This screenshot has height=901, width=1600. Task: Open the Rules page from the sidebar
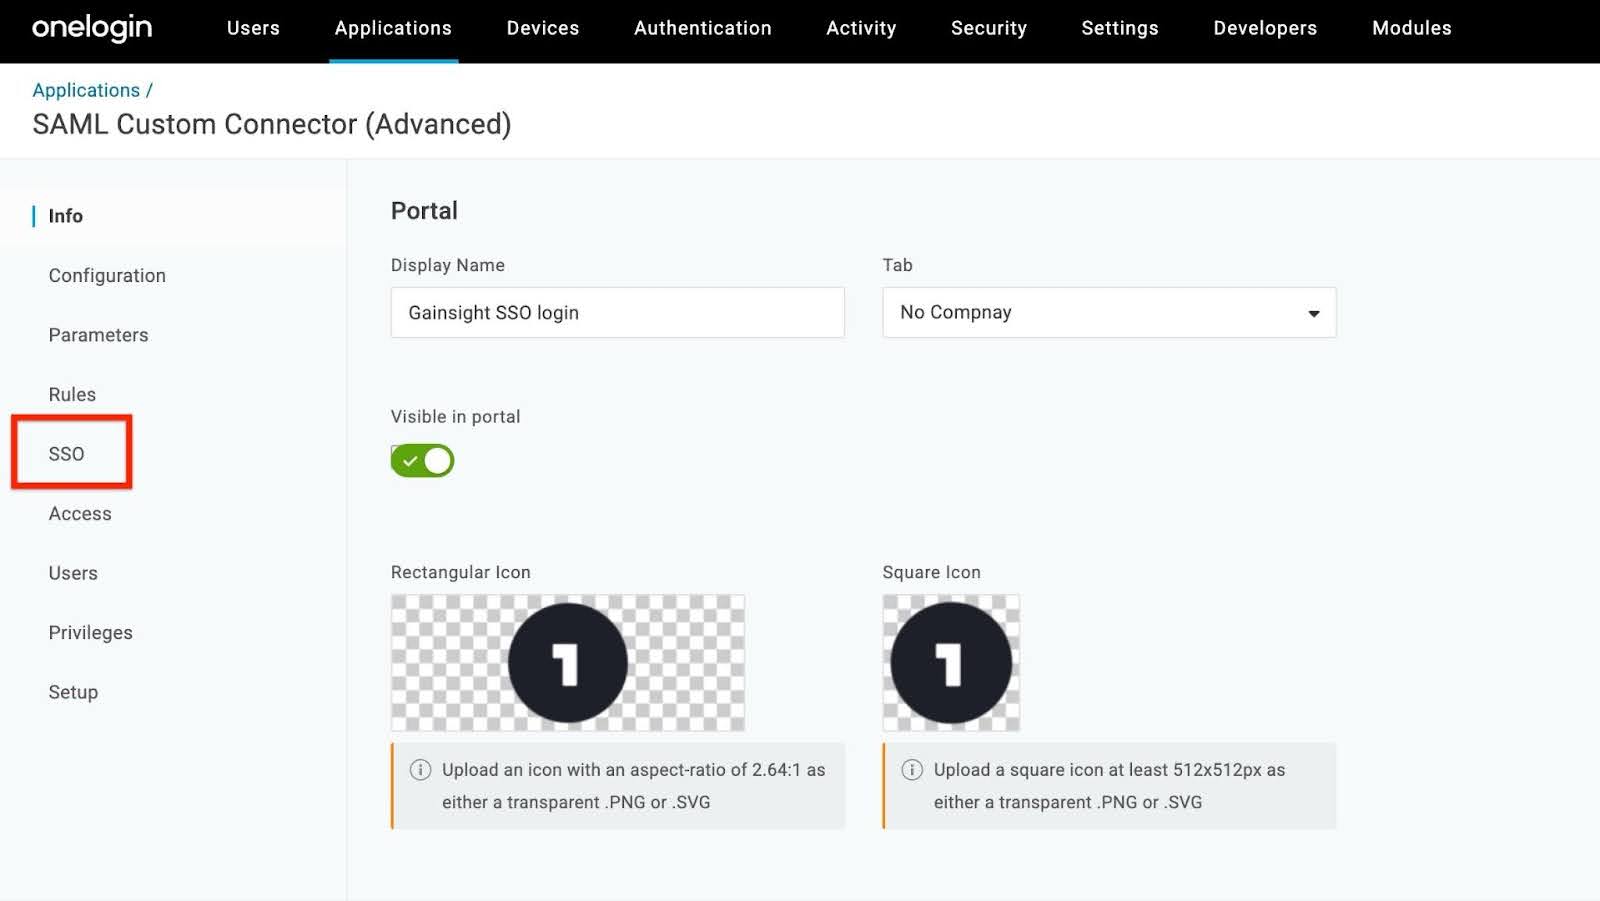pyautogui.click(x=72, y=394)
